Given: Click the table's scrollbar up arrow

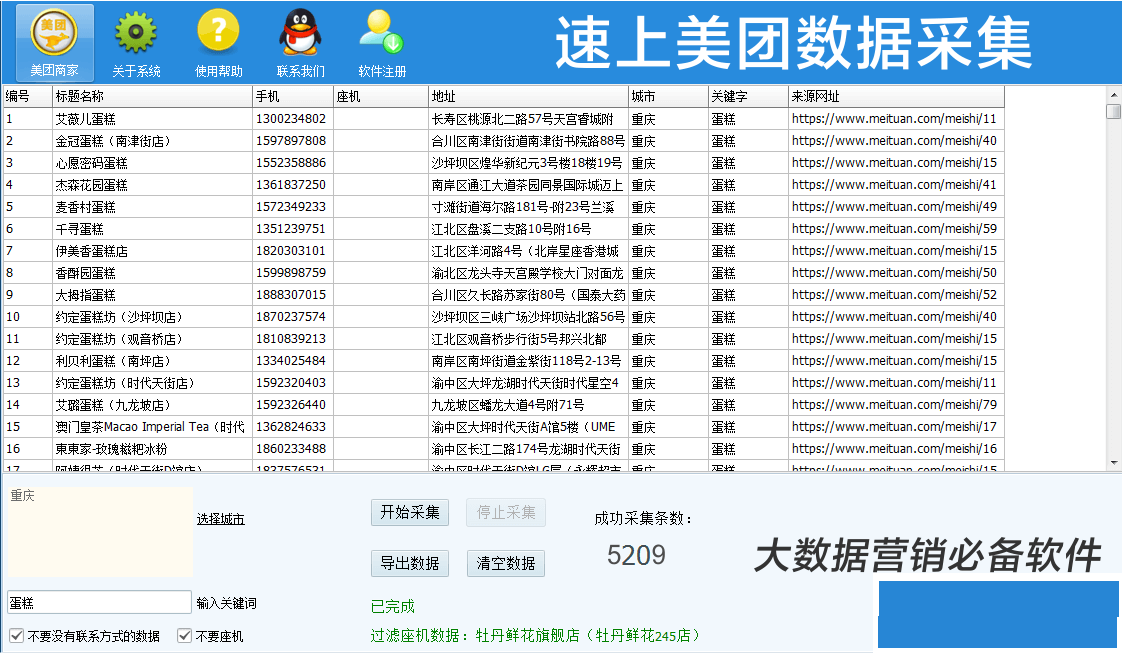Looking at the screenshot, I should click(1114, 95).
